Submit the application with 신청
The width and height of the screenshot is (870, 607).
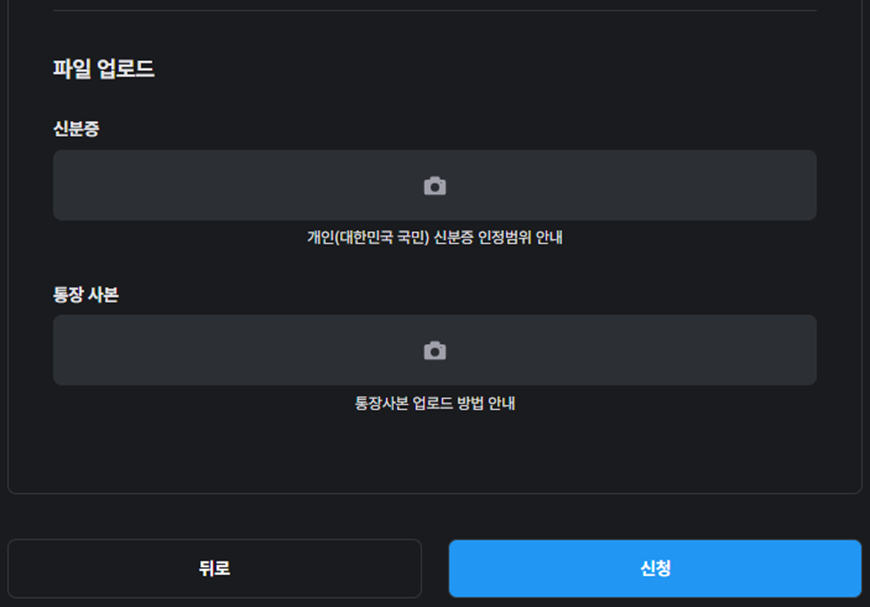(654, 568)
